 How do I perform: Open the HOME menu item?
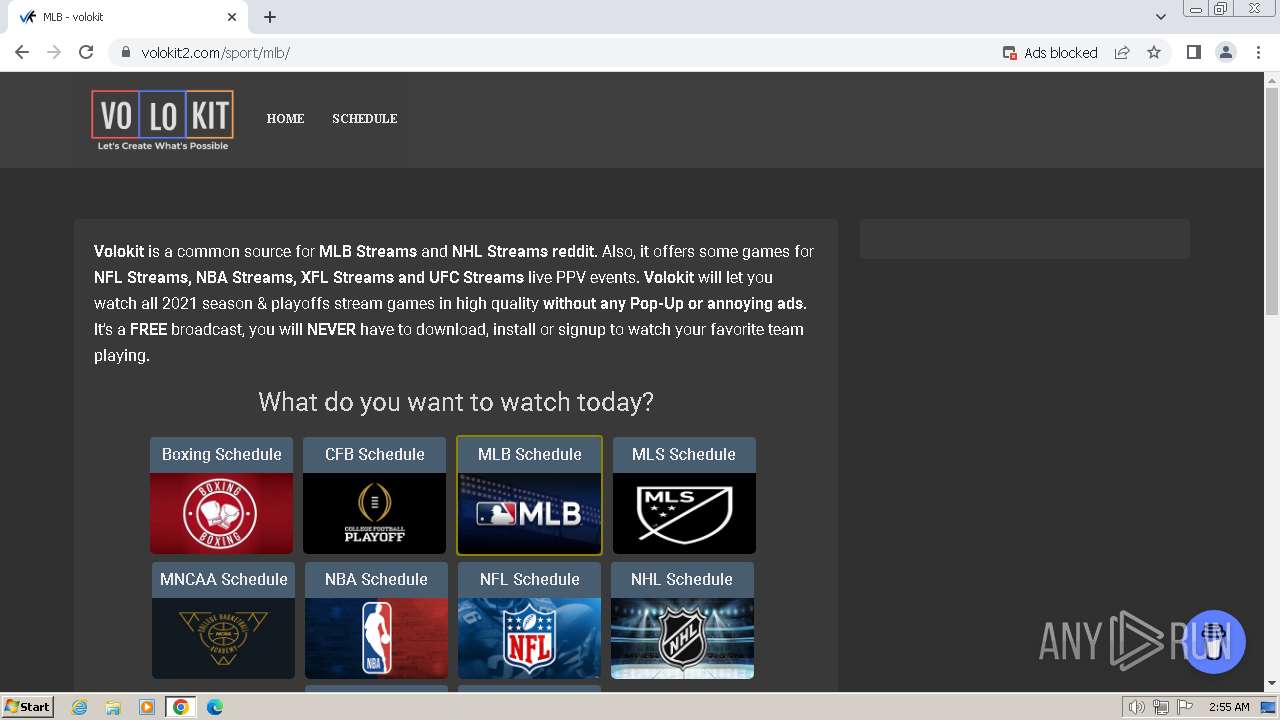pyautogui.click(x=285, y=118)
